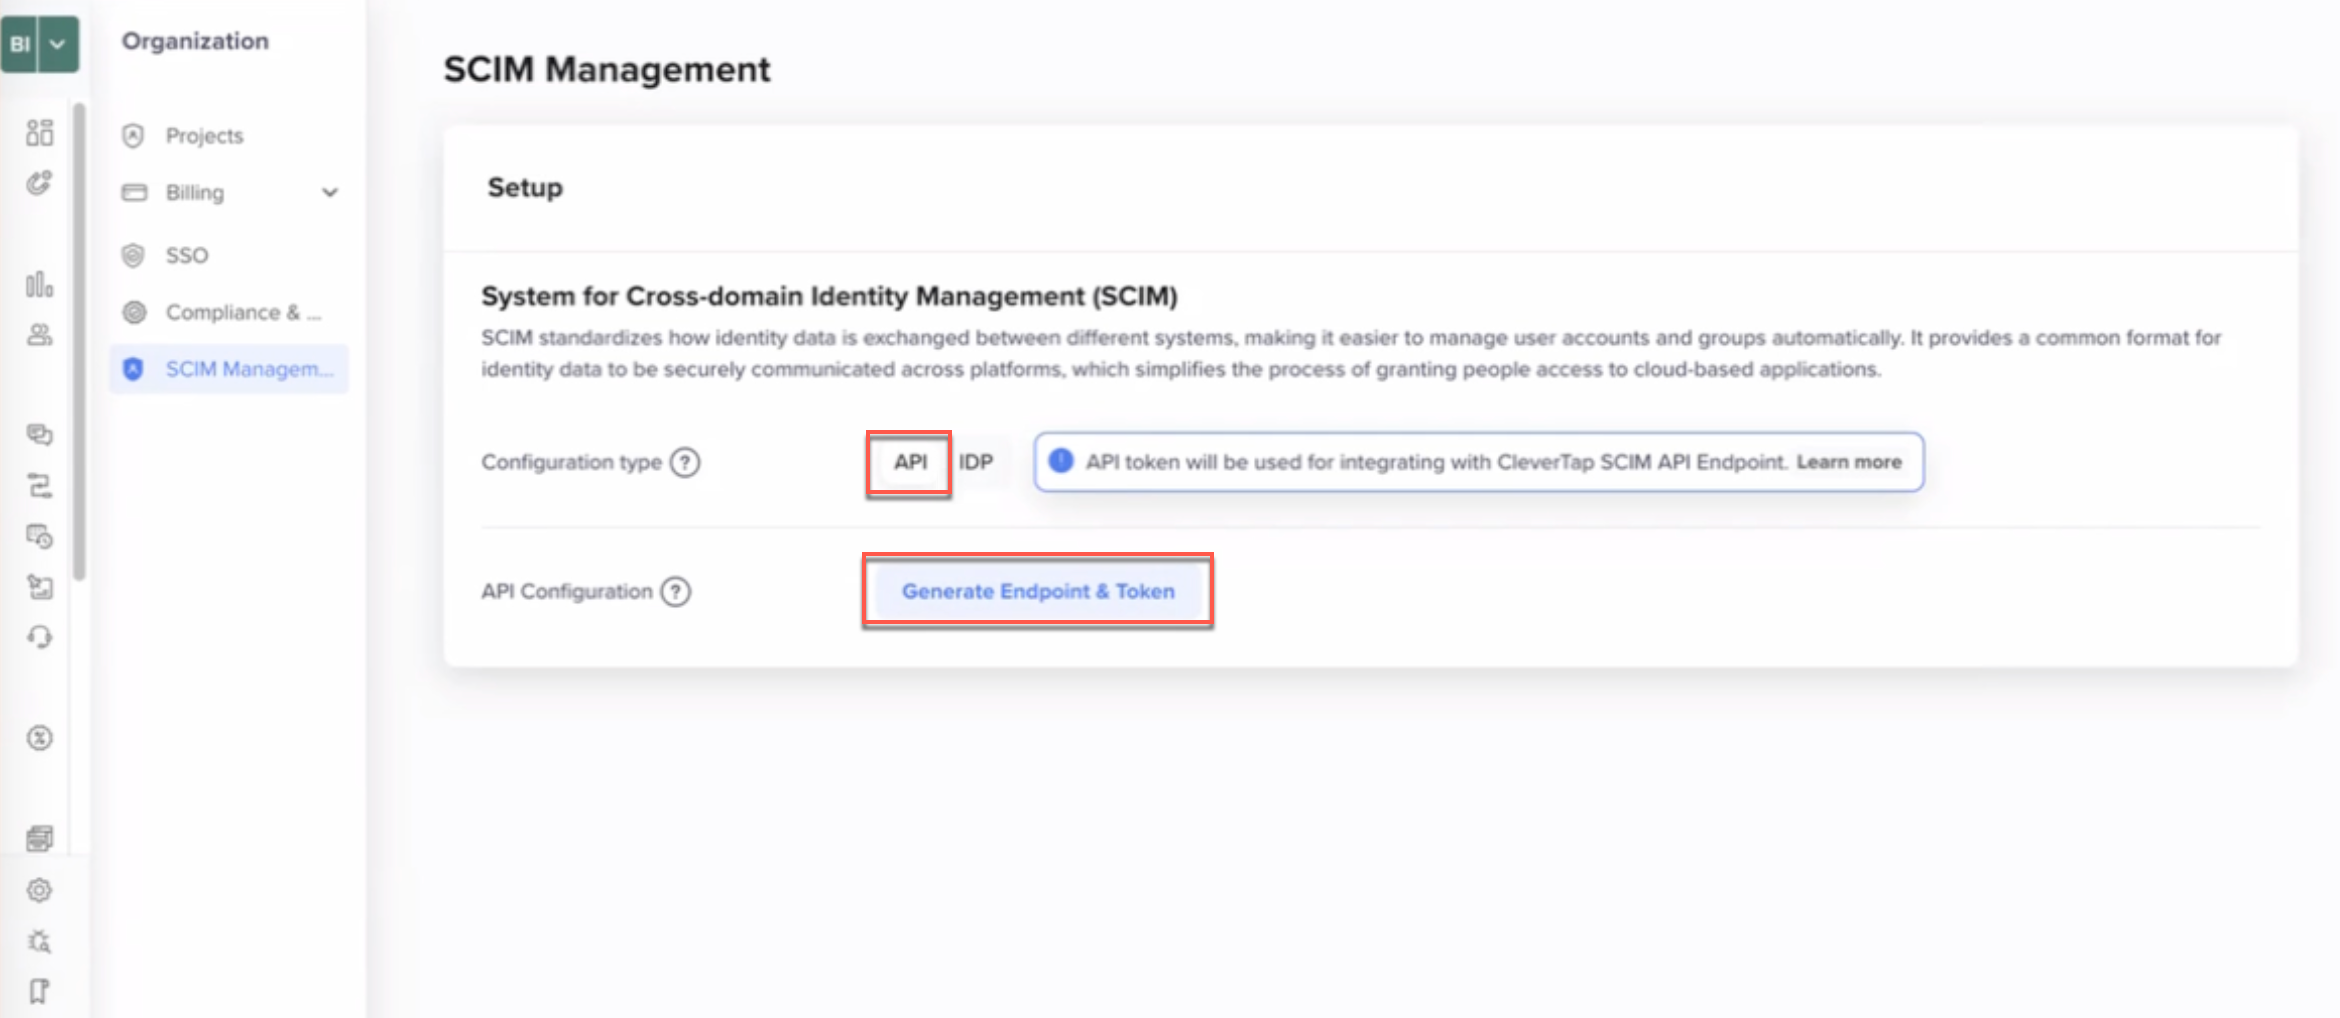Select the API configuration type
The image size is (2340, 1018).
coord(908,462)
